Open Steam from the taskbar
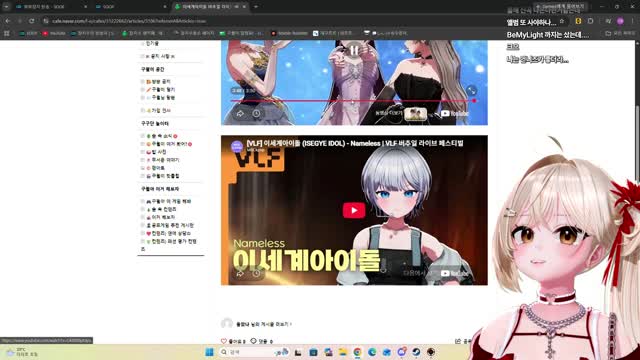 coord(416,352)
